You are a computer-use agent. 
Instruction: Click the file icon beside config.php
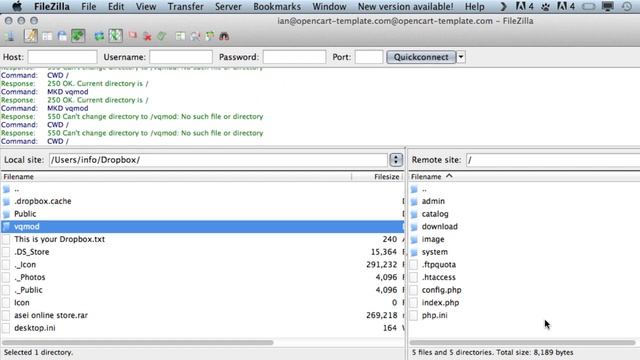414,290
